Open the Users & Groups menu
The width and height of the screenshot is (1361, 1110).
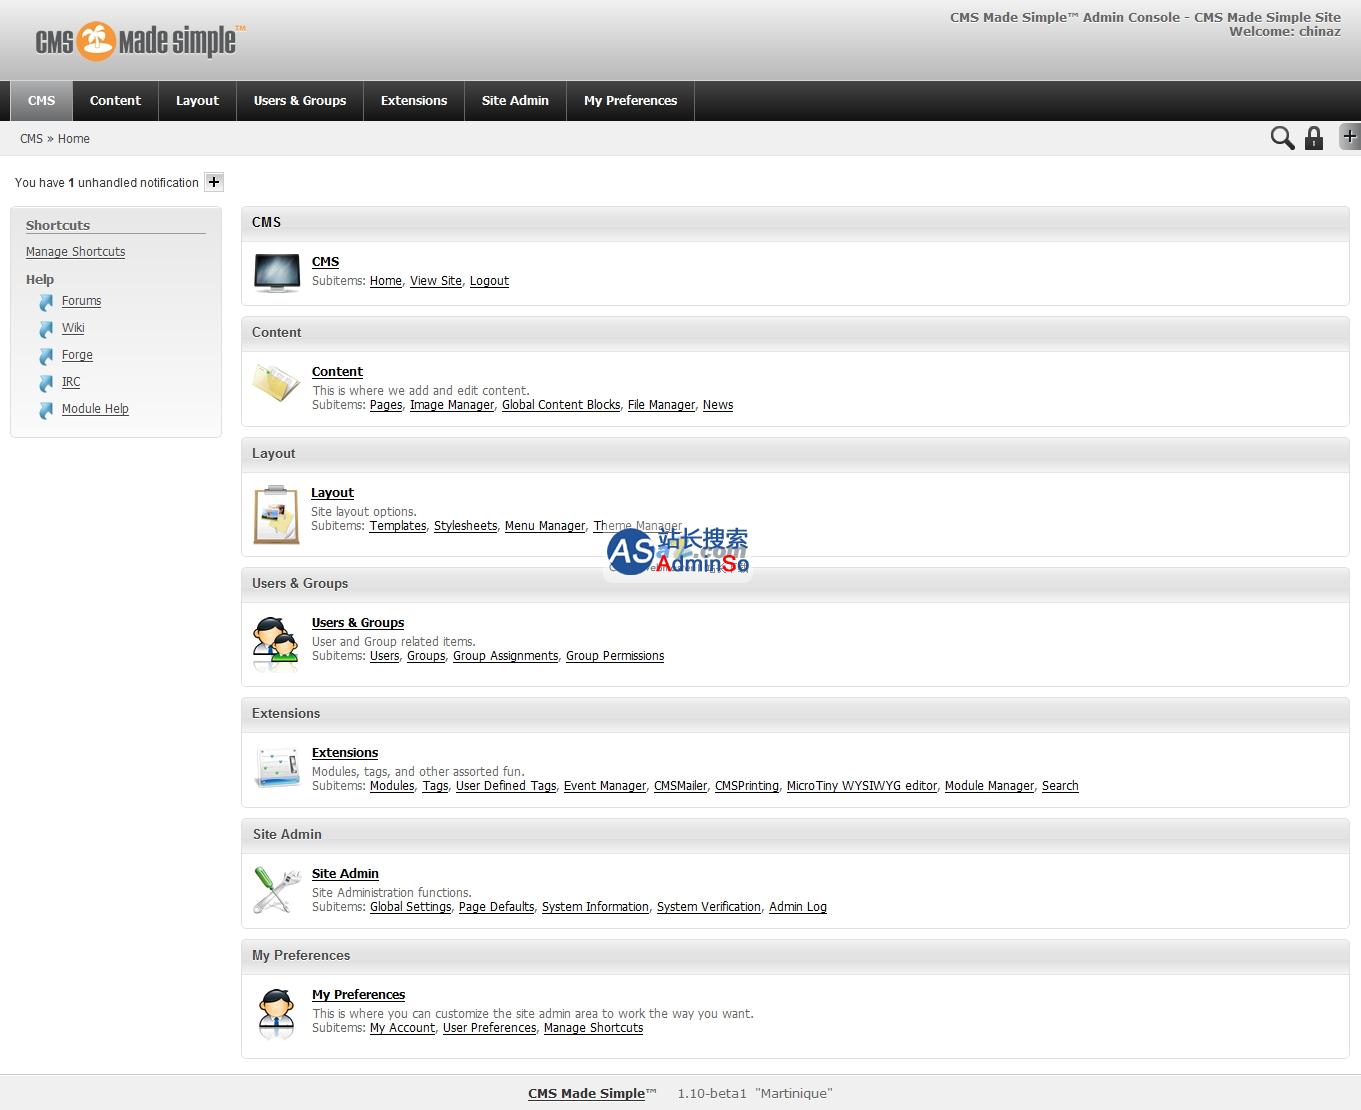pyautogui.click(x=300, y=101)
